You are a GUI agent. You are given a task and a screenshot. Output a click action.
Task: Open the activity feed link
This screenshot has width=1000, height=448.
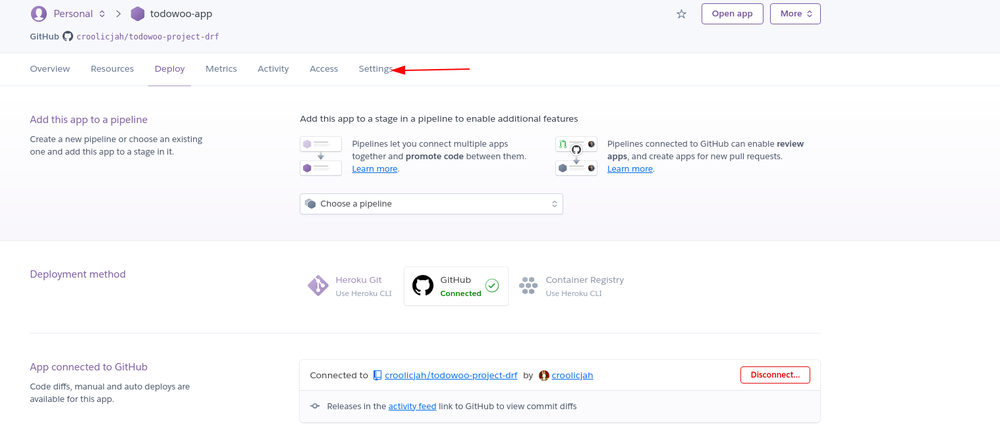tap(412, 406)
